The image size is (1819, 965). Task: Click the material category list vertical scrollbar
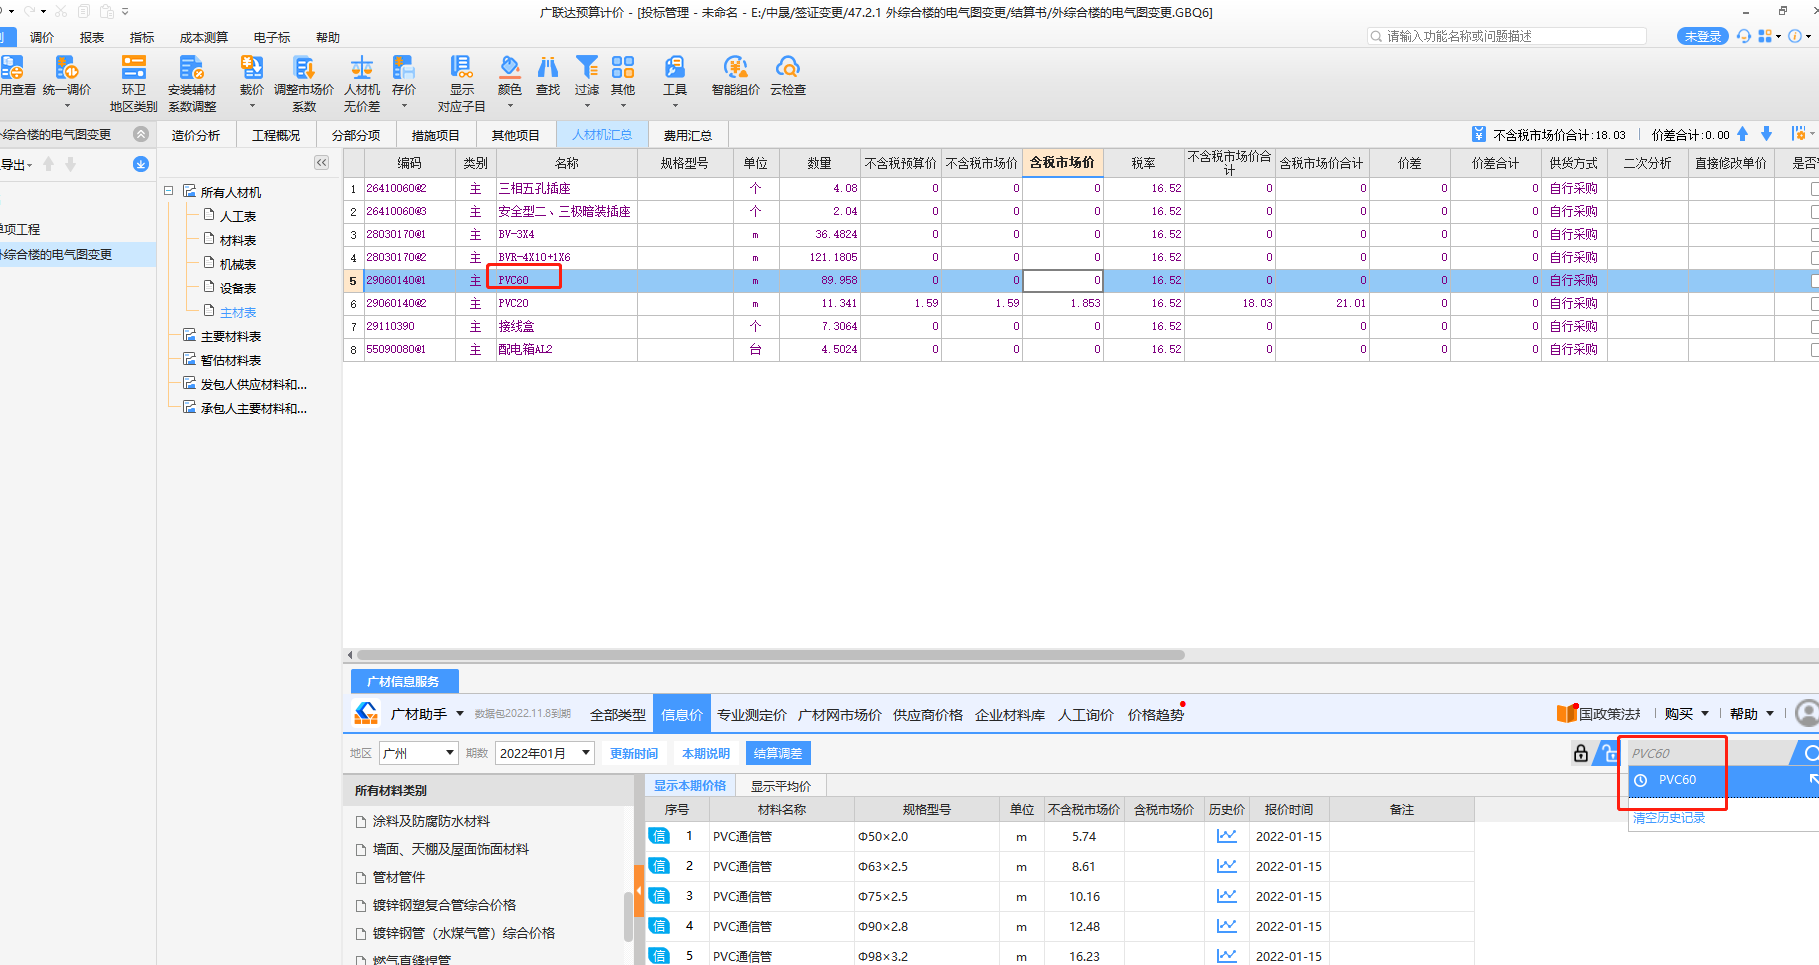tap(628, 915)
